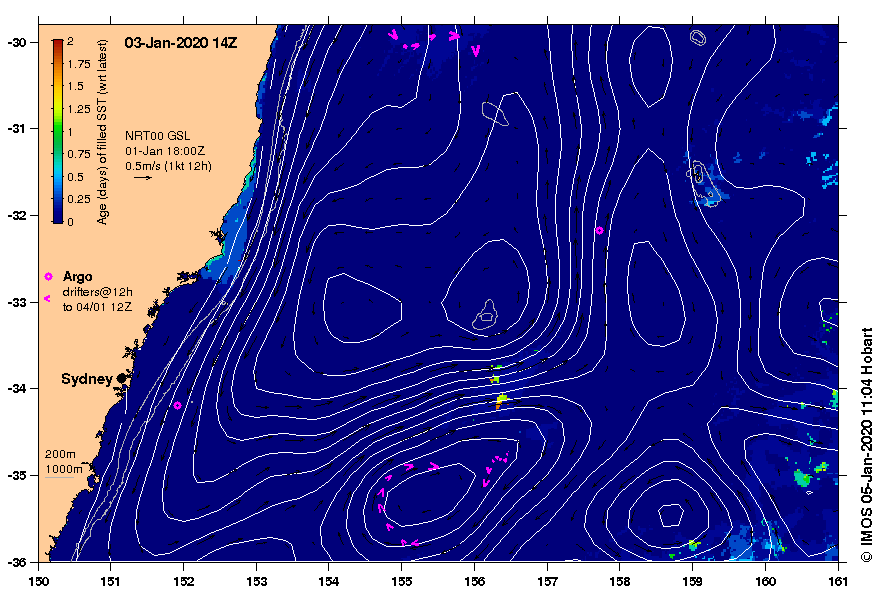Screen dimensions: 879x600
Task: Click the Sydney label
Action: click(x=87, y=379)
